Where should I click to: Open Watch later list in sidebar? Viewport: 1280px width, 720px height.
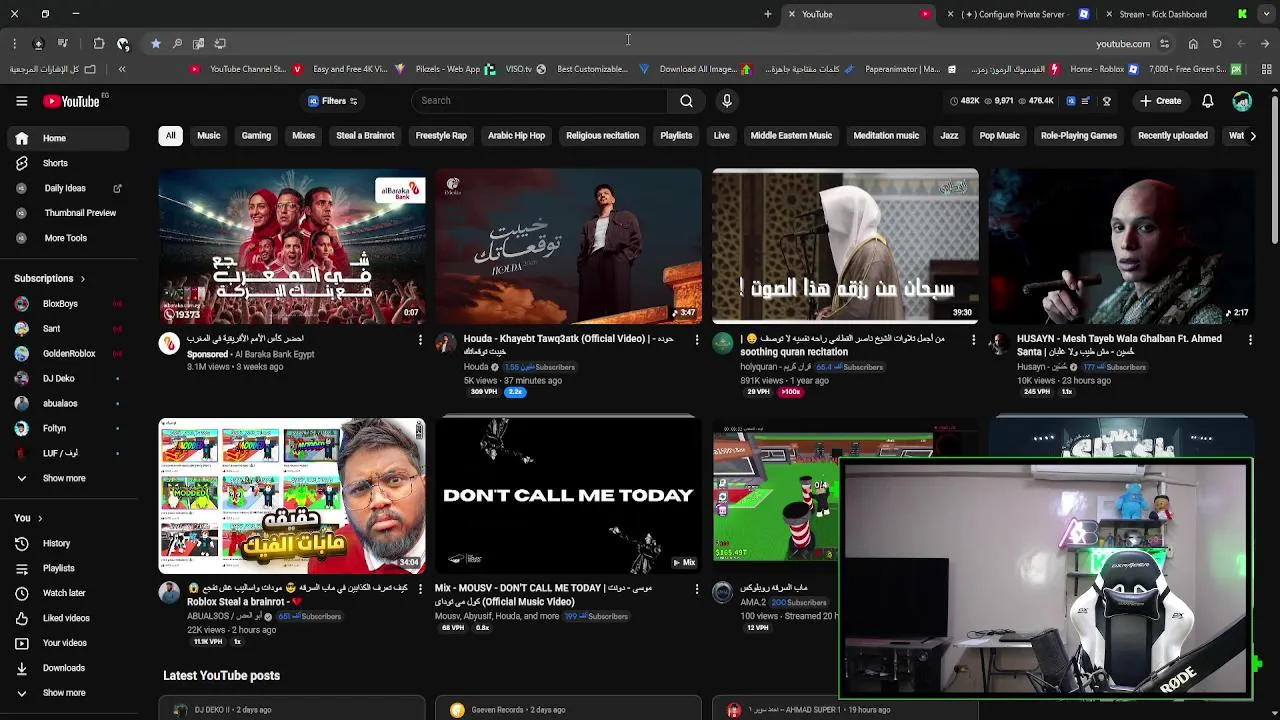(x=64, y=593)
